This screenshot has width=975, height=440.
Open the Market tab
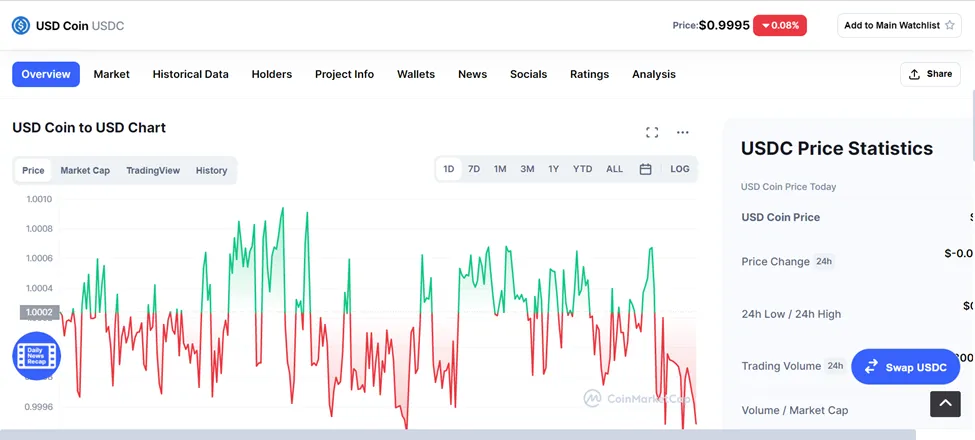(x=112, y=74)
